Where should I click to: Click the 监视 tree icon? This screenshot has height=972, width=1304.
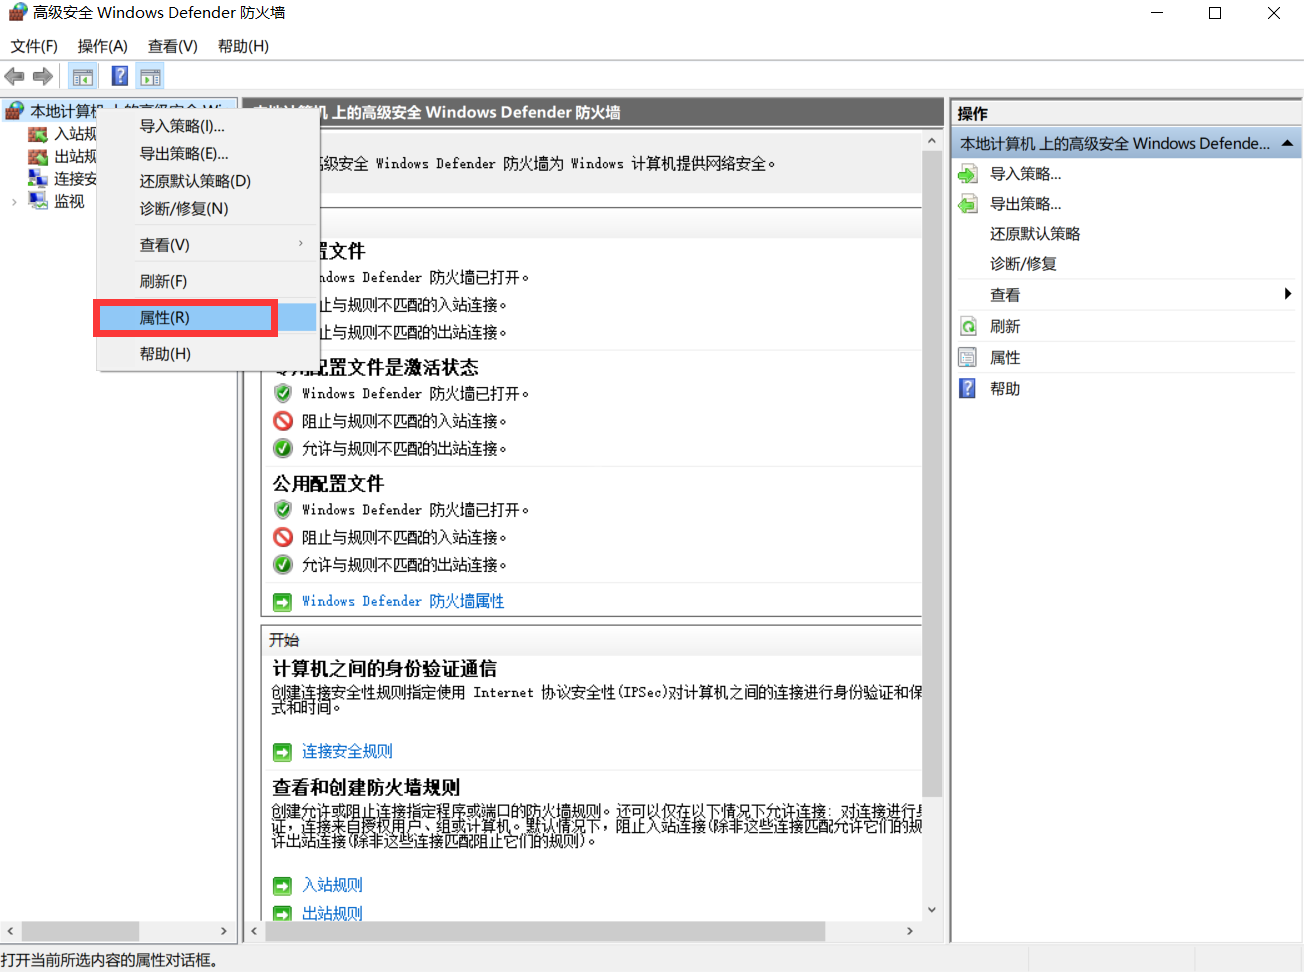[x=38, y=200]
